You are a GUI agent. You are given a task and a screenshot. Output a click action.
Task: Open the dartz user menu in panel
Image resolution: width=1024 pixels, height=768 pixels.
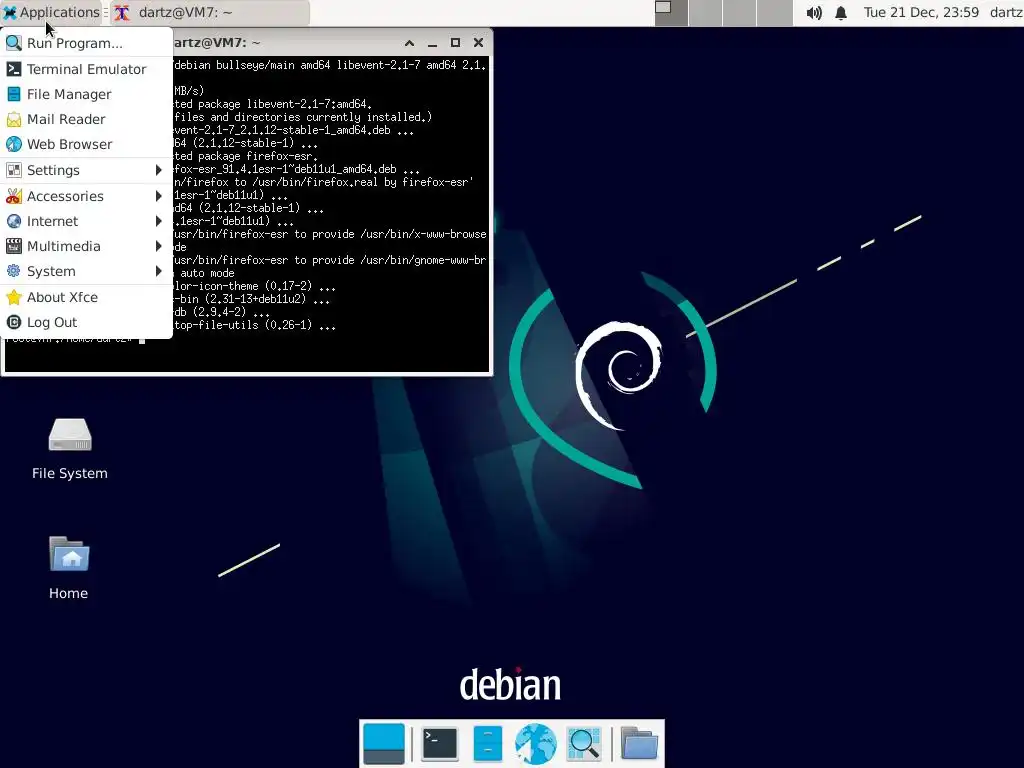click(x=1006, y=12)
